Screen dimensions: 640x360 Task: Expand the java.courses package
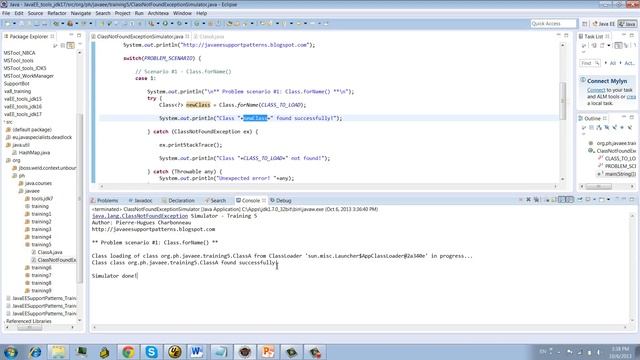[35, 183]
